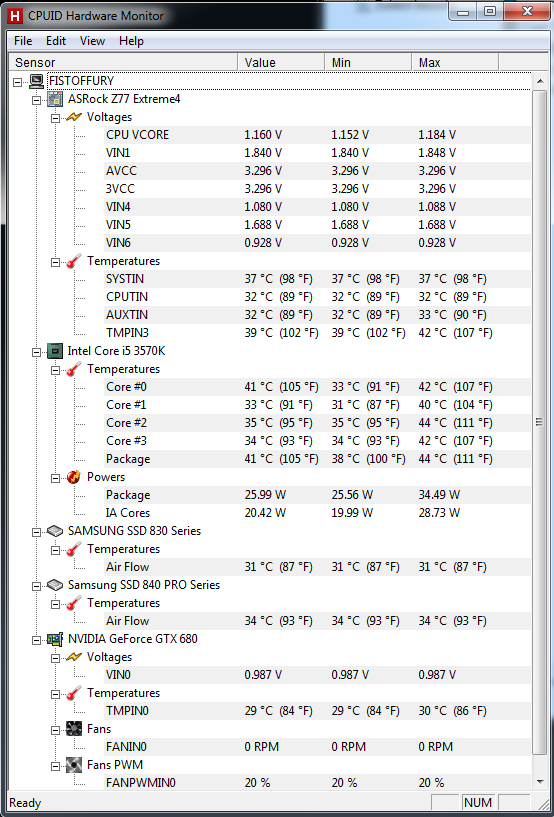Select the AVCC voltage row

[x=317, y=171]
